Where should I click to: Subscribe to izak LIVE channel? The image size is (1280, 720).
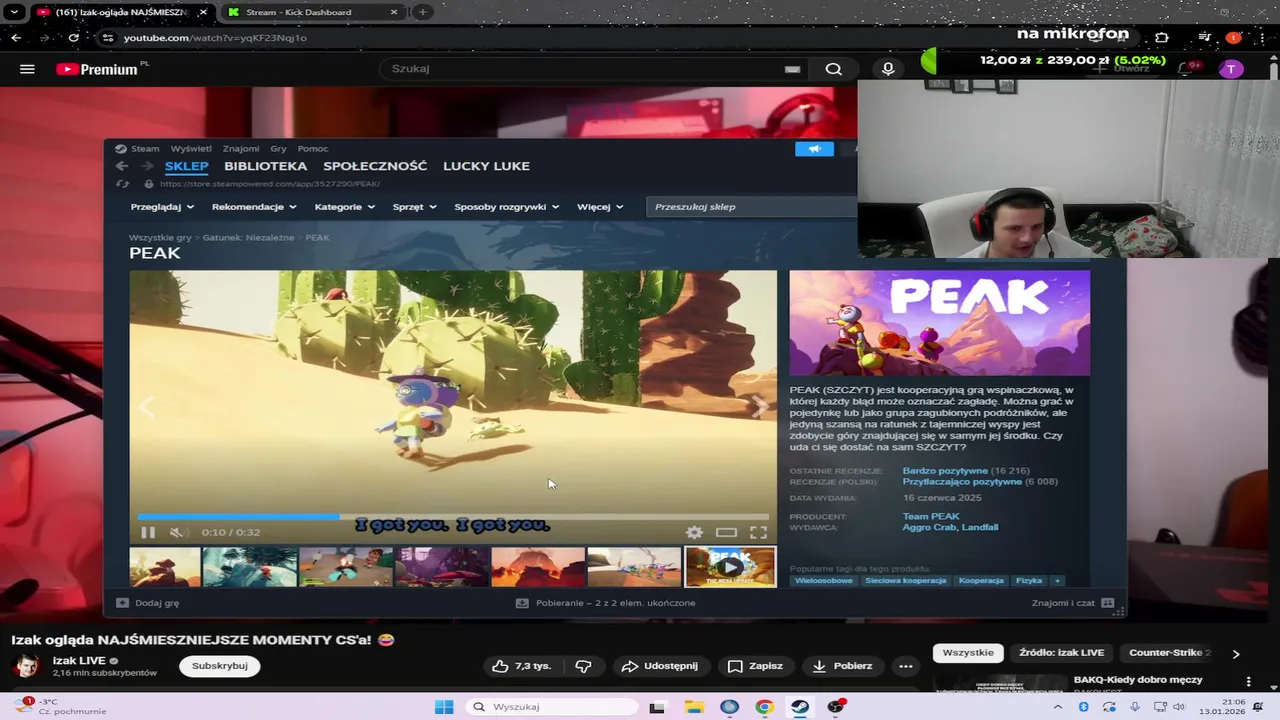[x=219, y=666]
